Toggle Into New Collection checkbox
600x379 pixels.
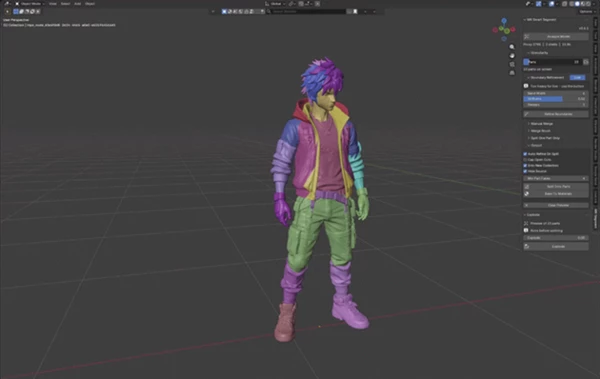(x=525, y=165)
